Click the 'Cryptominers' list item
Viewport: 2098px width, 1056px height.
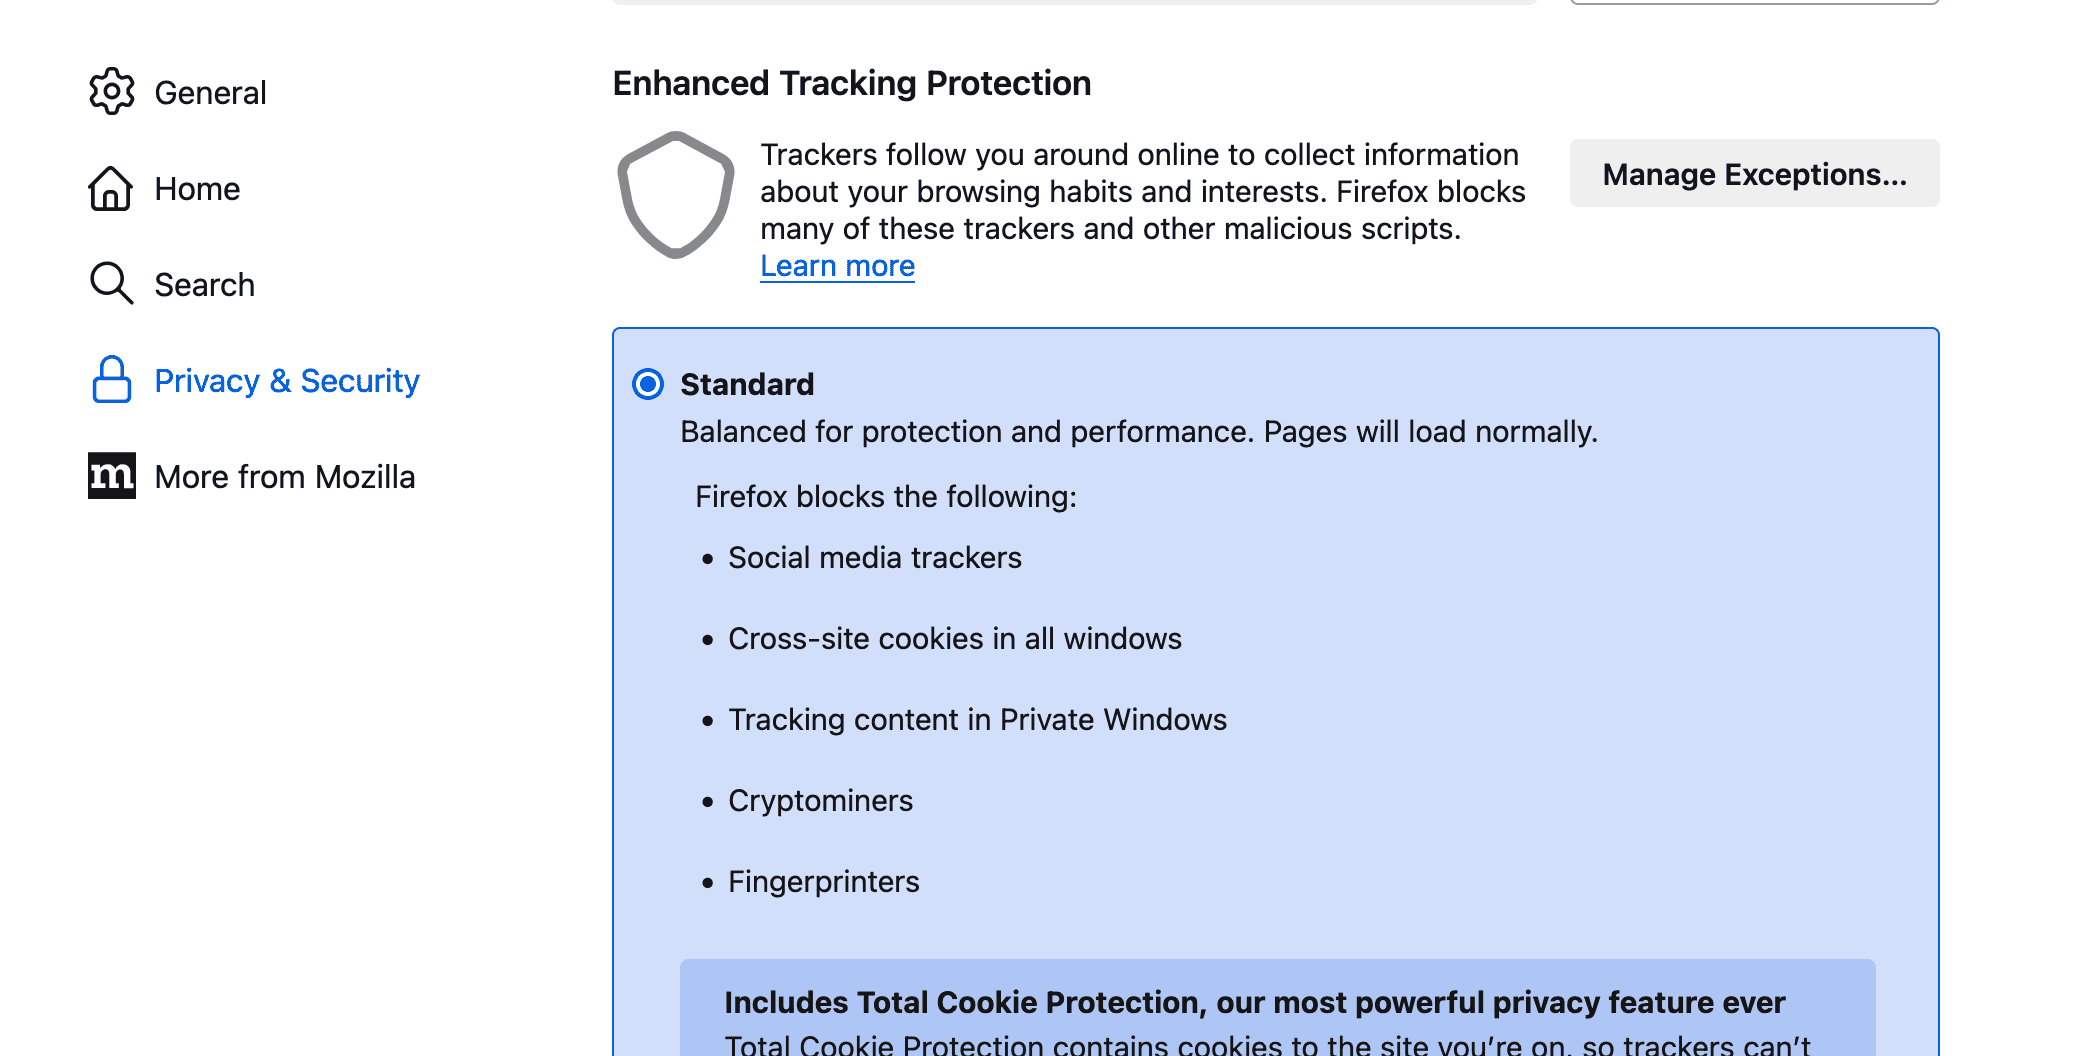click(820, 801)
